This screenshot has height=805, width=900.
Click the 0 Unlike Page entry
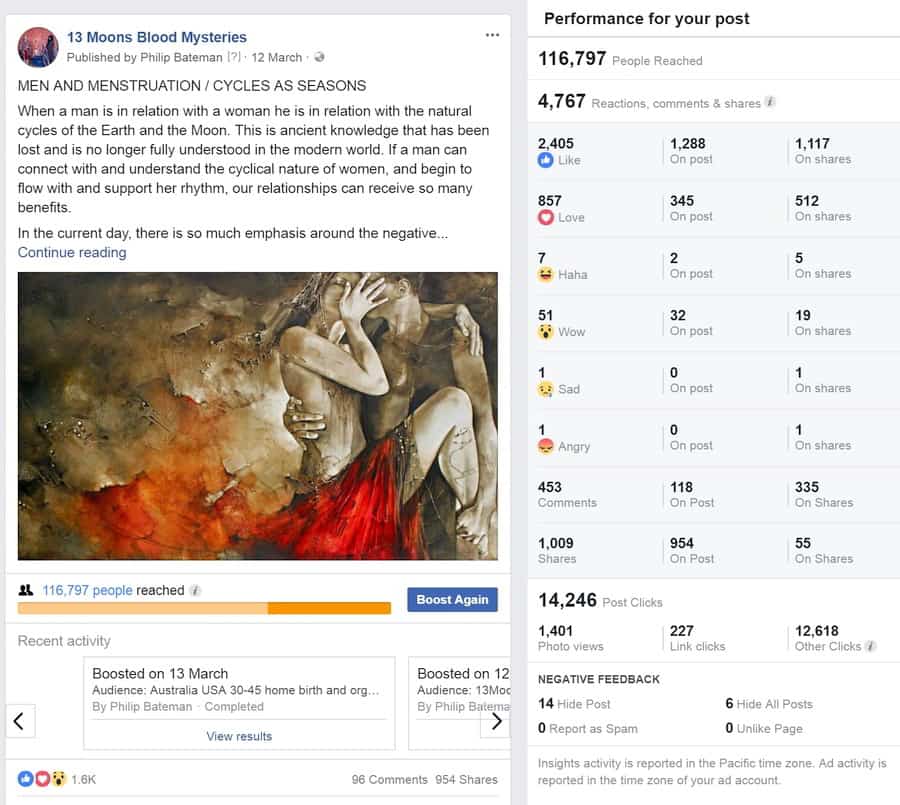763,729
